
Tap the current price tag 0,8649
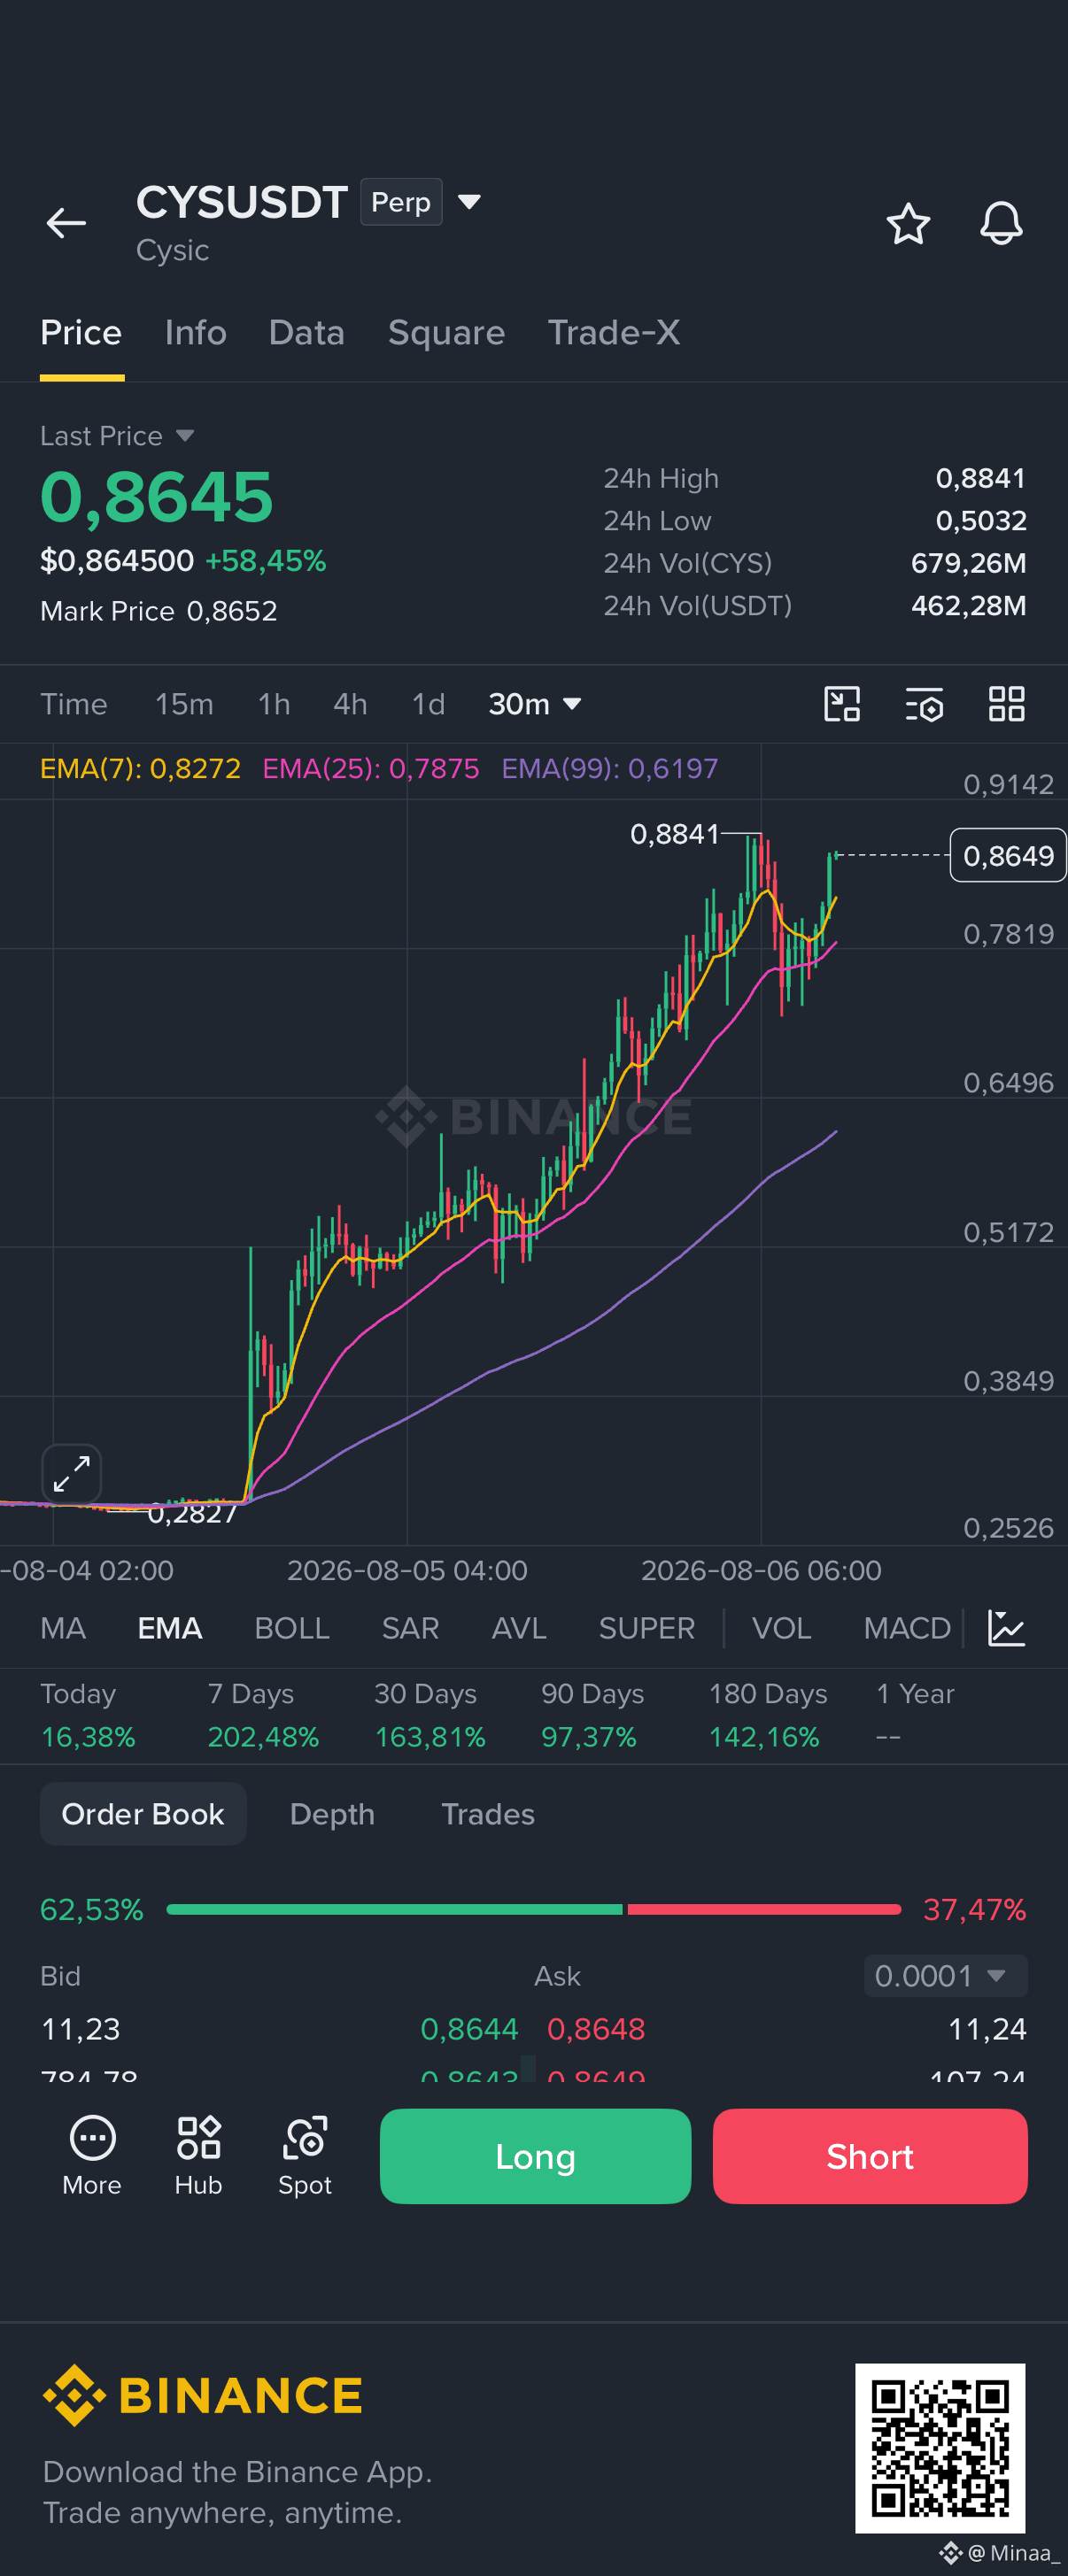point(1008,856)
